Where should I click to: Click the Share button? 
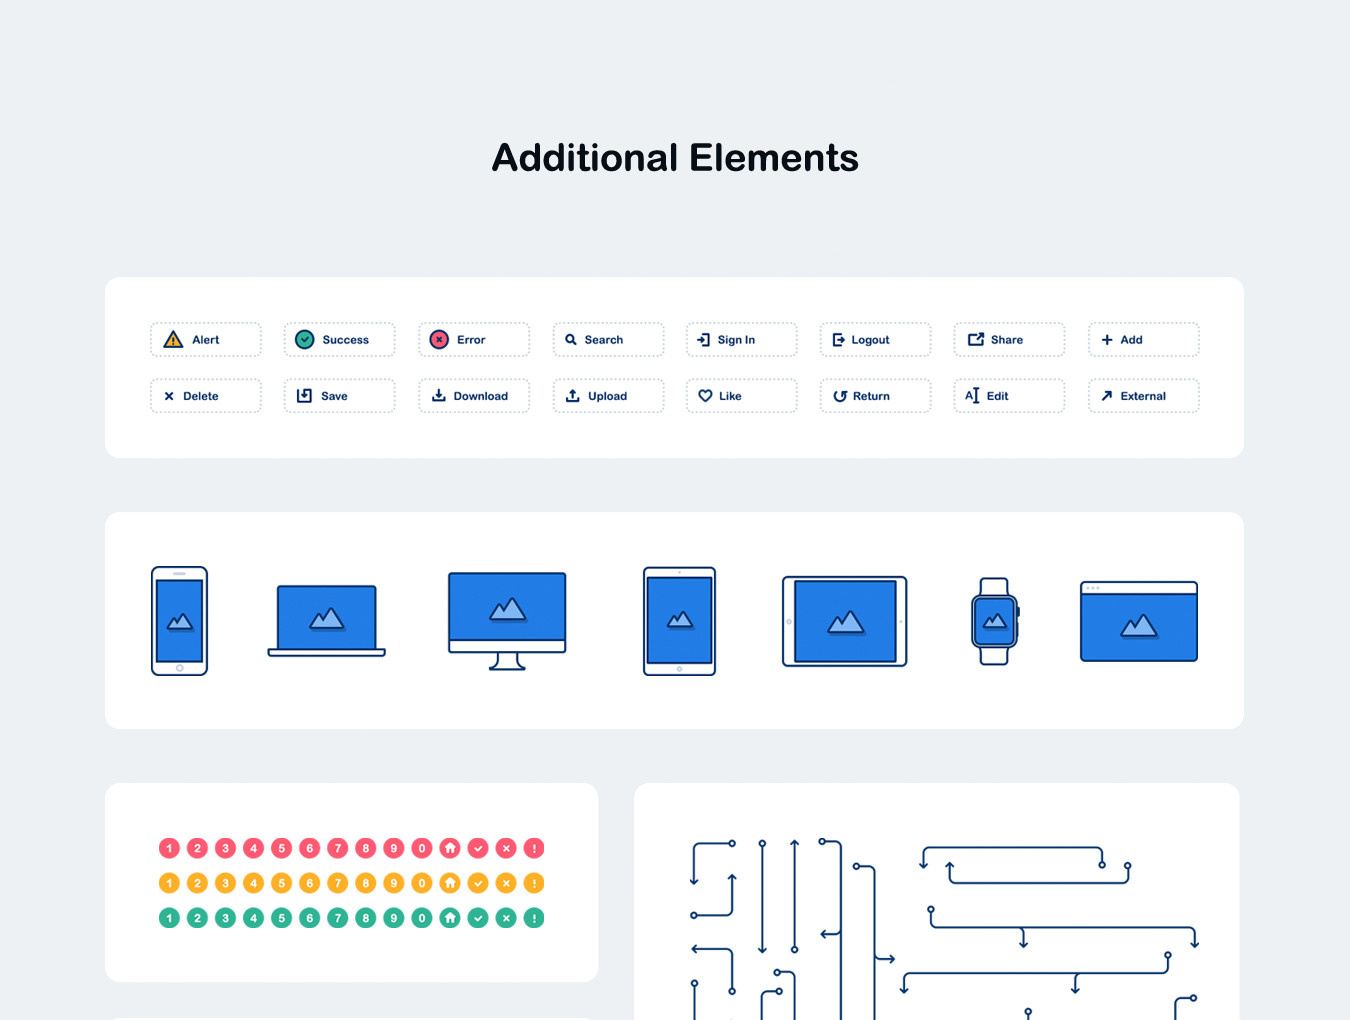coord(1009,340)
